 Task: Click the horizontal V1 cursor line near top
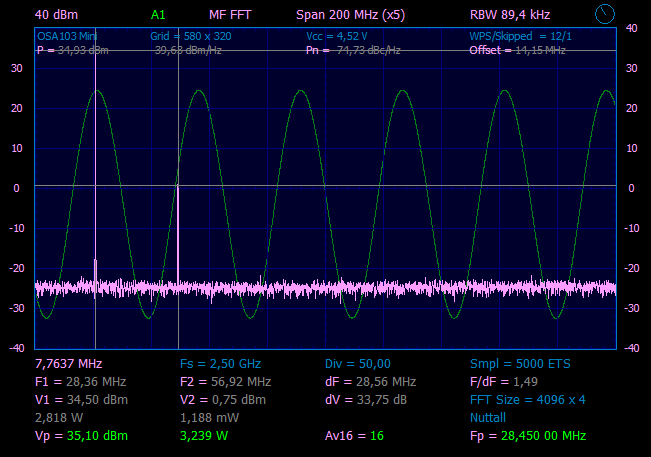400,50
